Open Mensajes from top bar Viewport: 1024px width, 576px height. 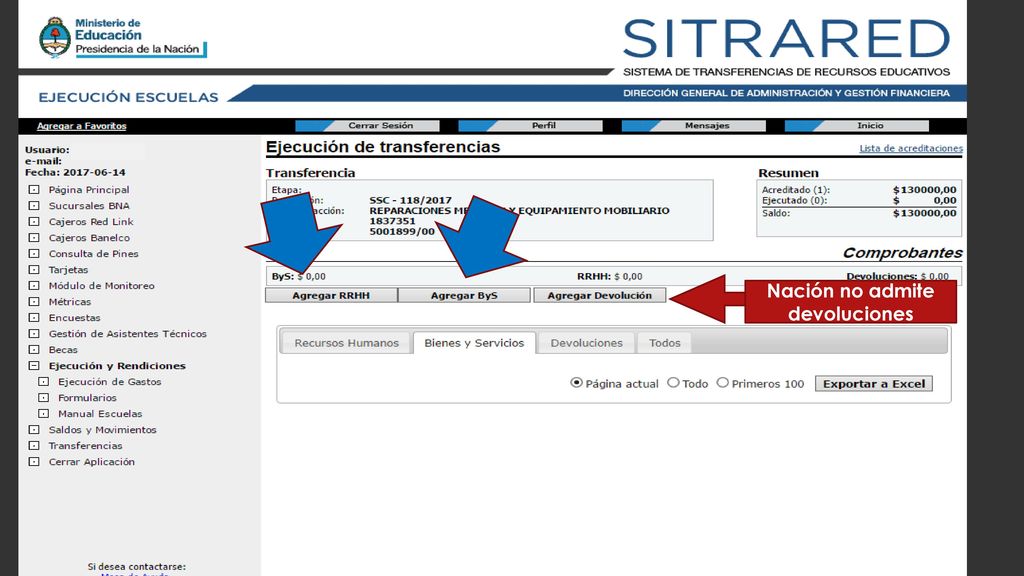pos(694,125)
